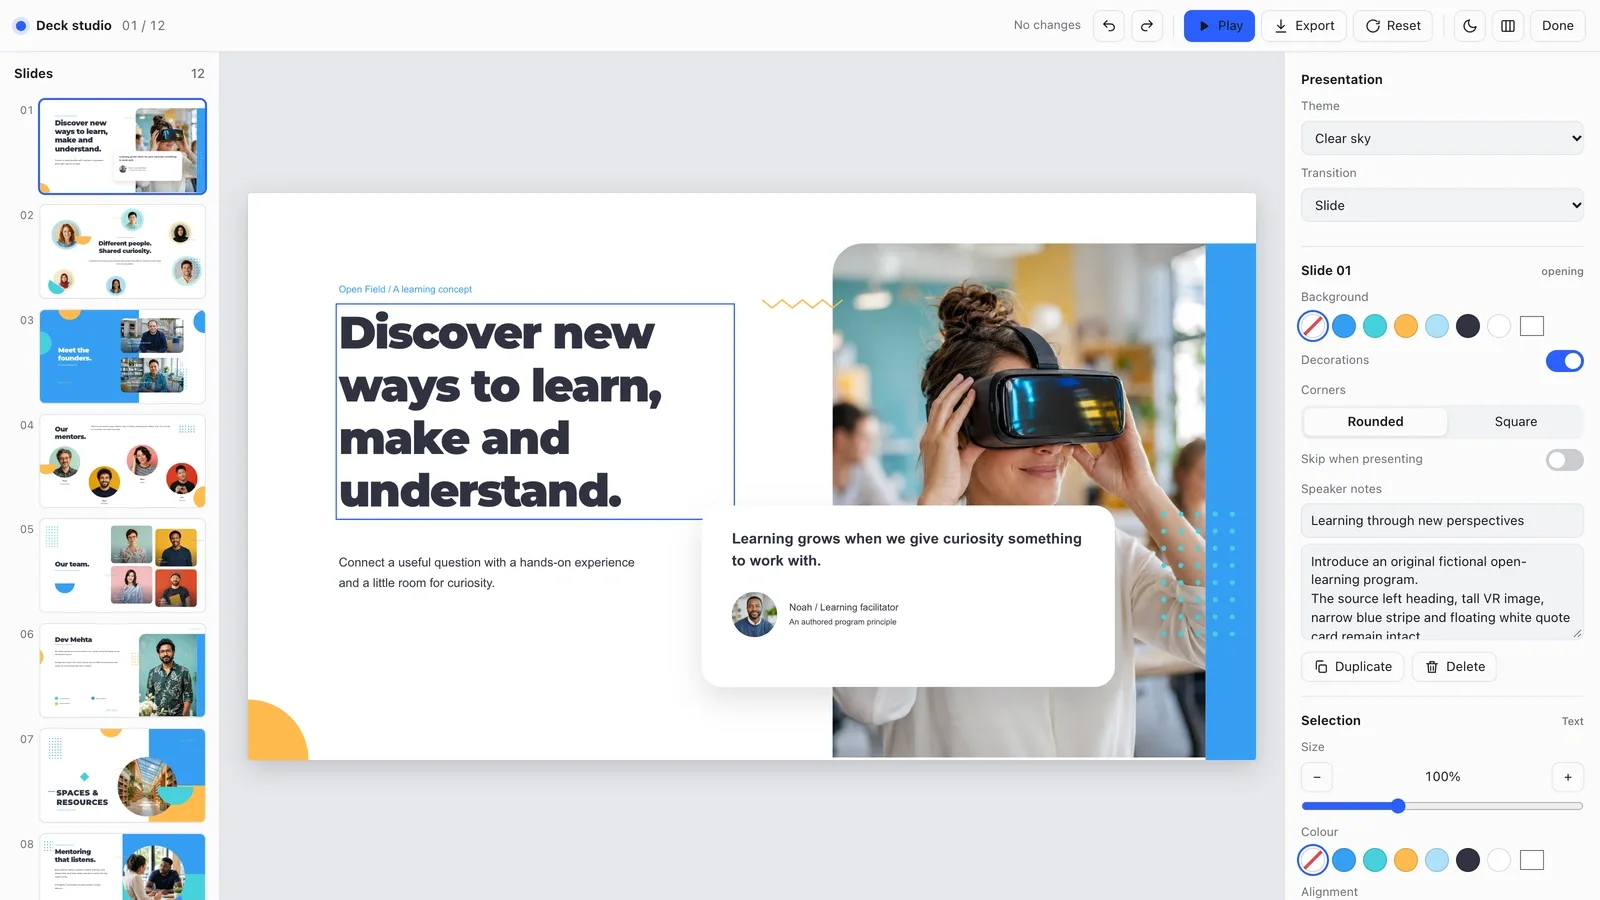Viewport: 1600px width, 900px height.
Task: Pick white selection colour swatch
Action: [x=1499, y=860]
